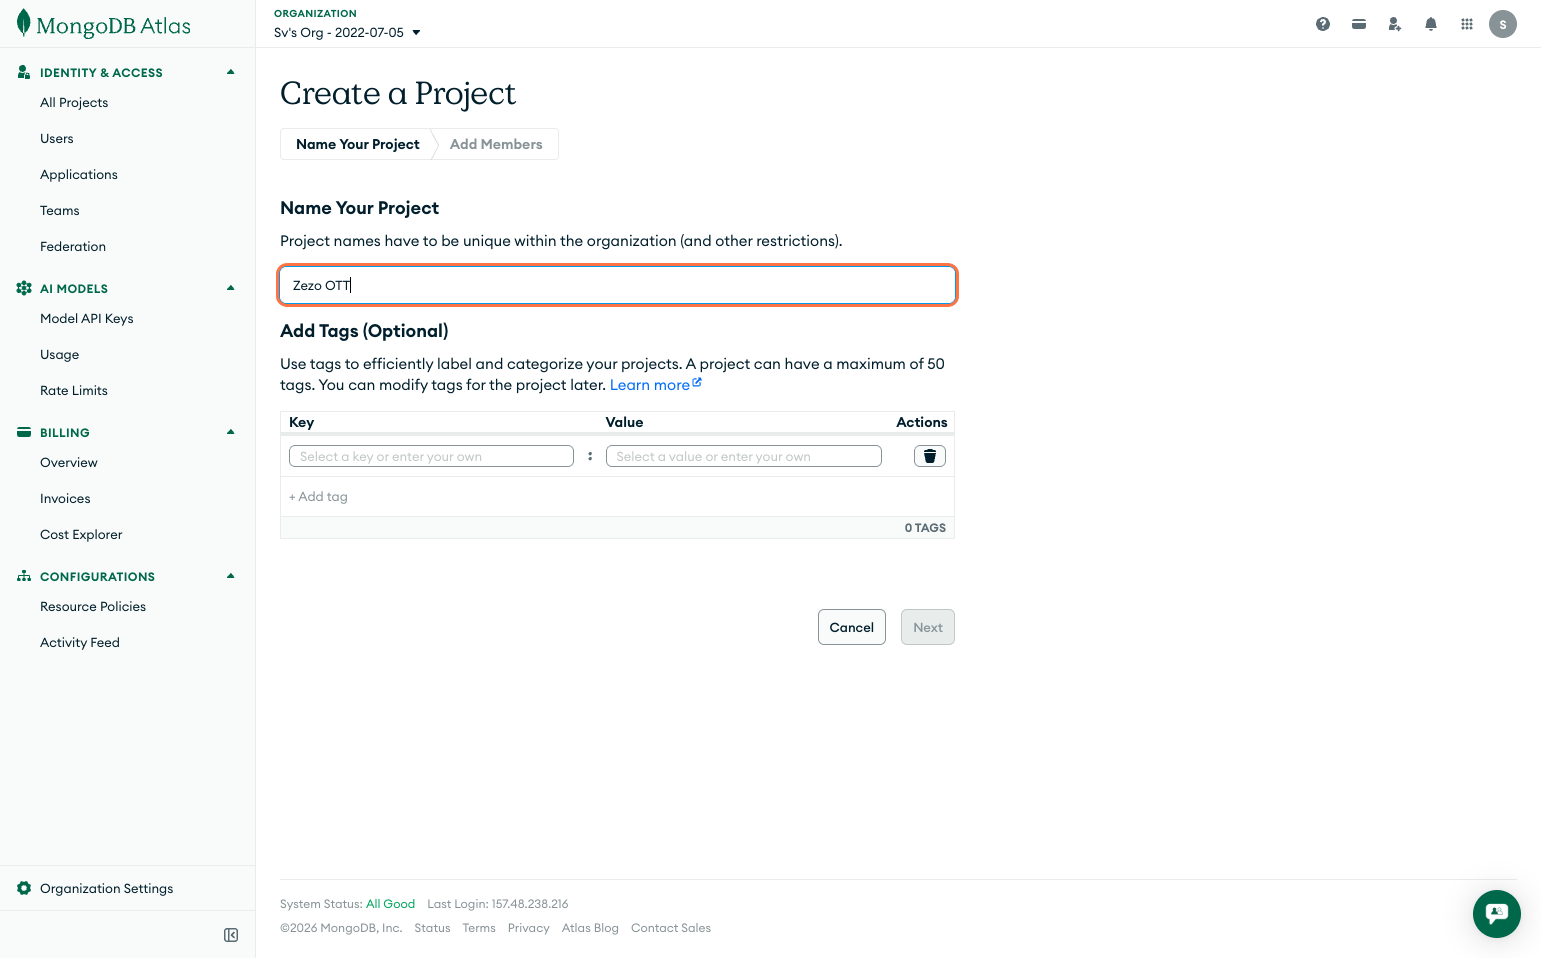Click the invite user icon
1541x958 pixels.
click(1395, 24)
